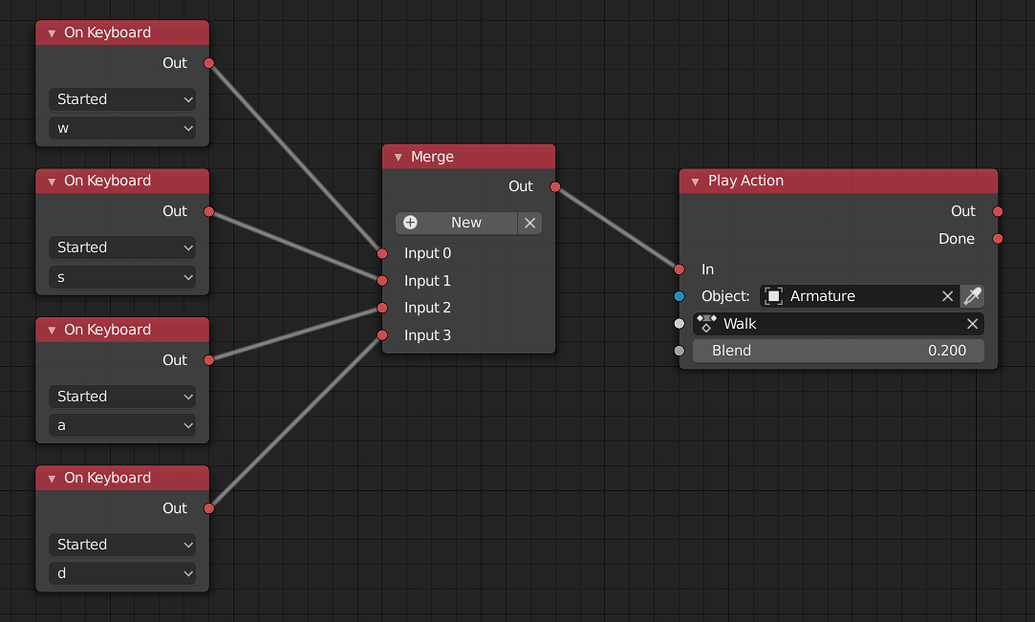This screenshot has height=622, width=1035.
Task: Click the X icon beside New in Merge node
Action: pos(530,222)
